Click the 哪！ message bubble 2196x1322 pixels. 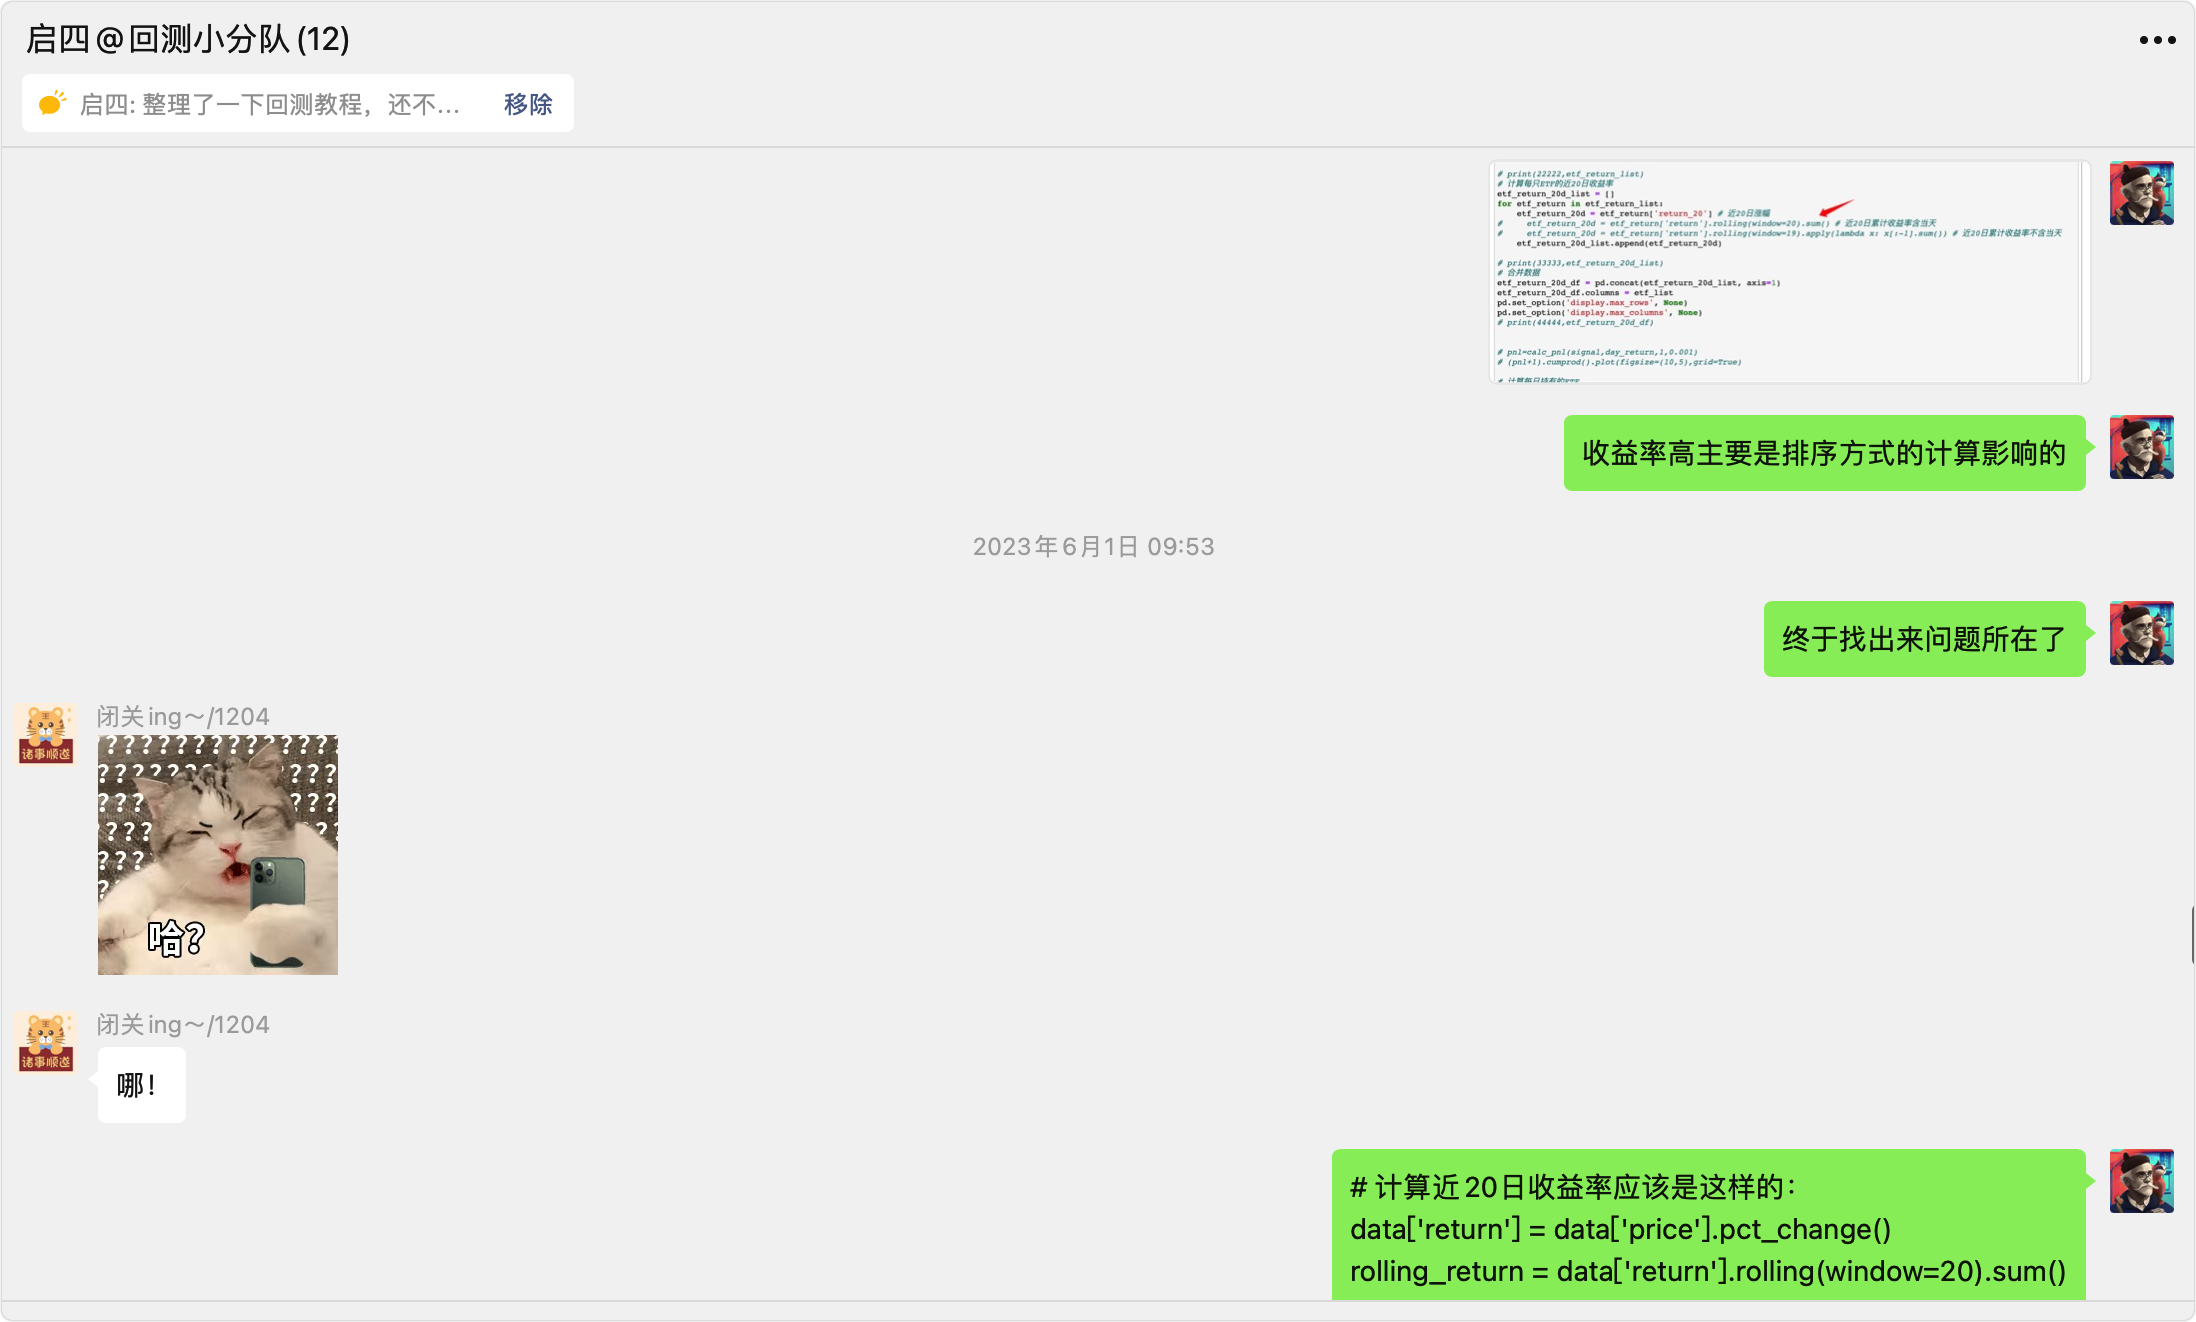(141, 1085)
